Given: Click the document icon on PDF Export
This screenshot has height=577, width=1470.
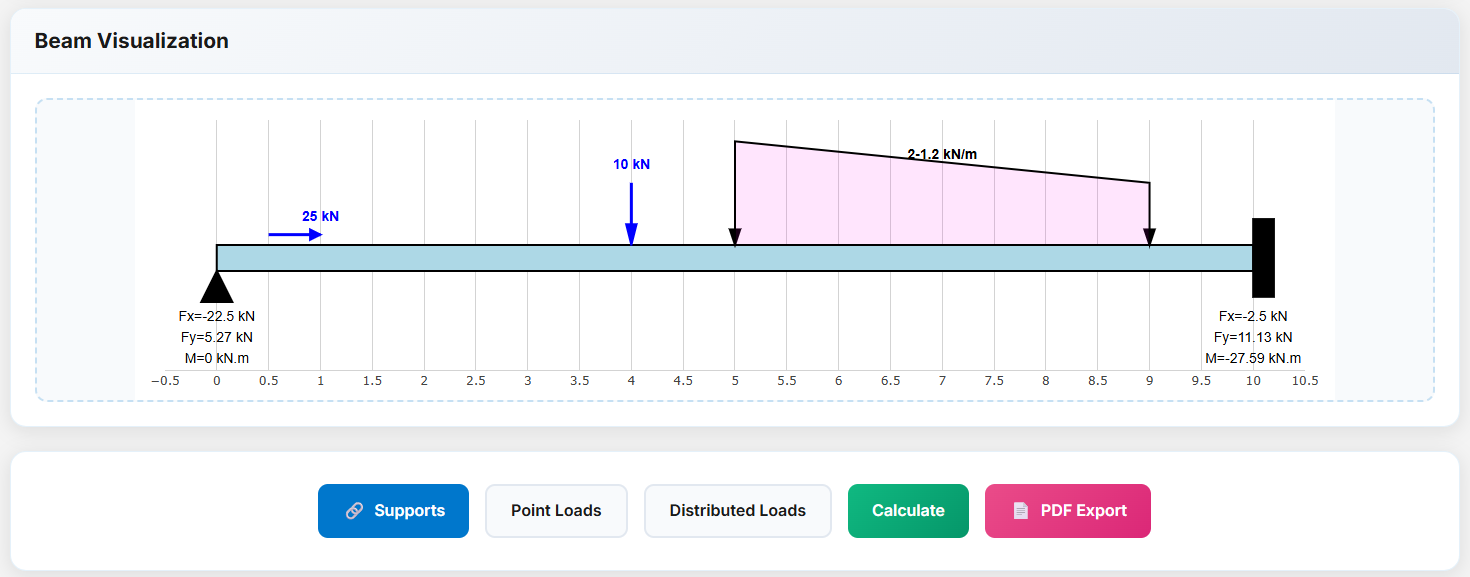Looking at the screenshot, I should pos(1020,511).
